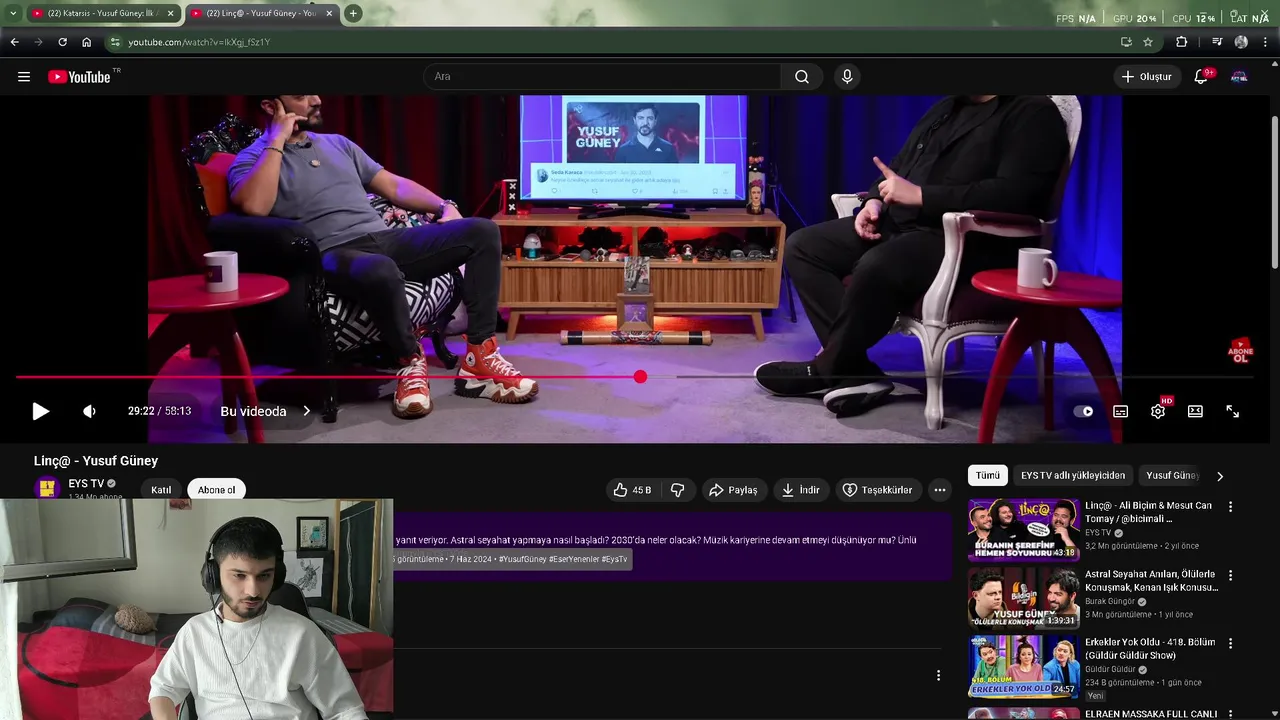Dislike the video
This screenshot has height=720, width=1280.
(677, 490)
